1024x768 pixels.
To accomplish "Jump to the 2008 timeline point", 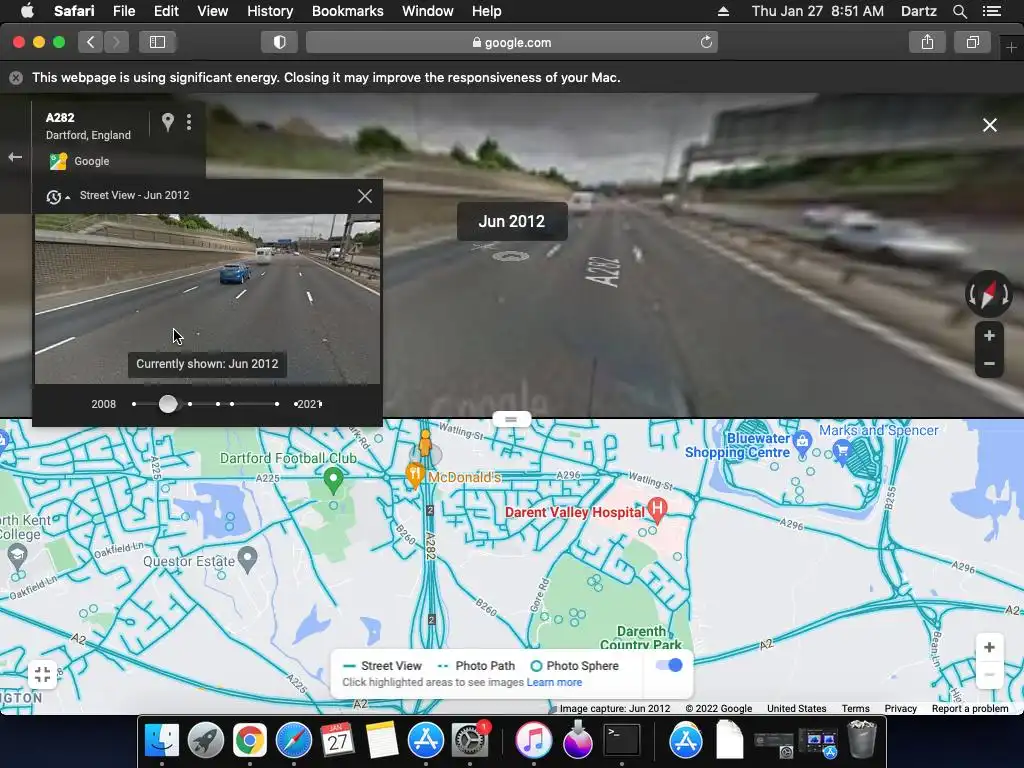I will pyautogui.click(x=134, y=404).
